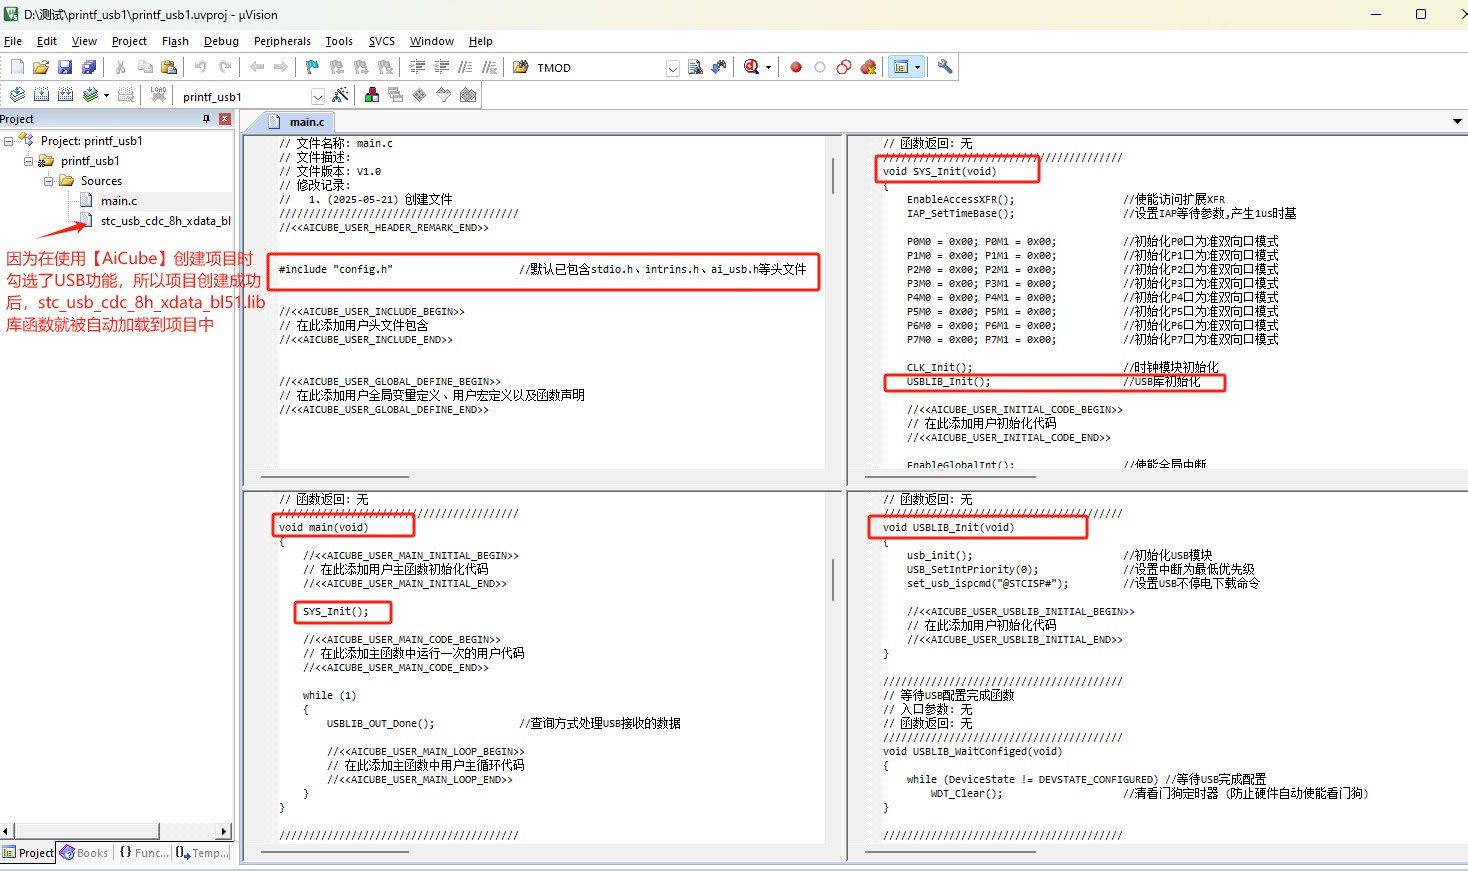Comment the selection using the comment icon
The image size is (1468, 871).
pyautogui.click(x=465, y=67)
